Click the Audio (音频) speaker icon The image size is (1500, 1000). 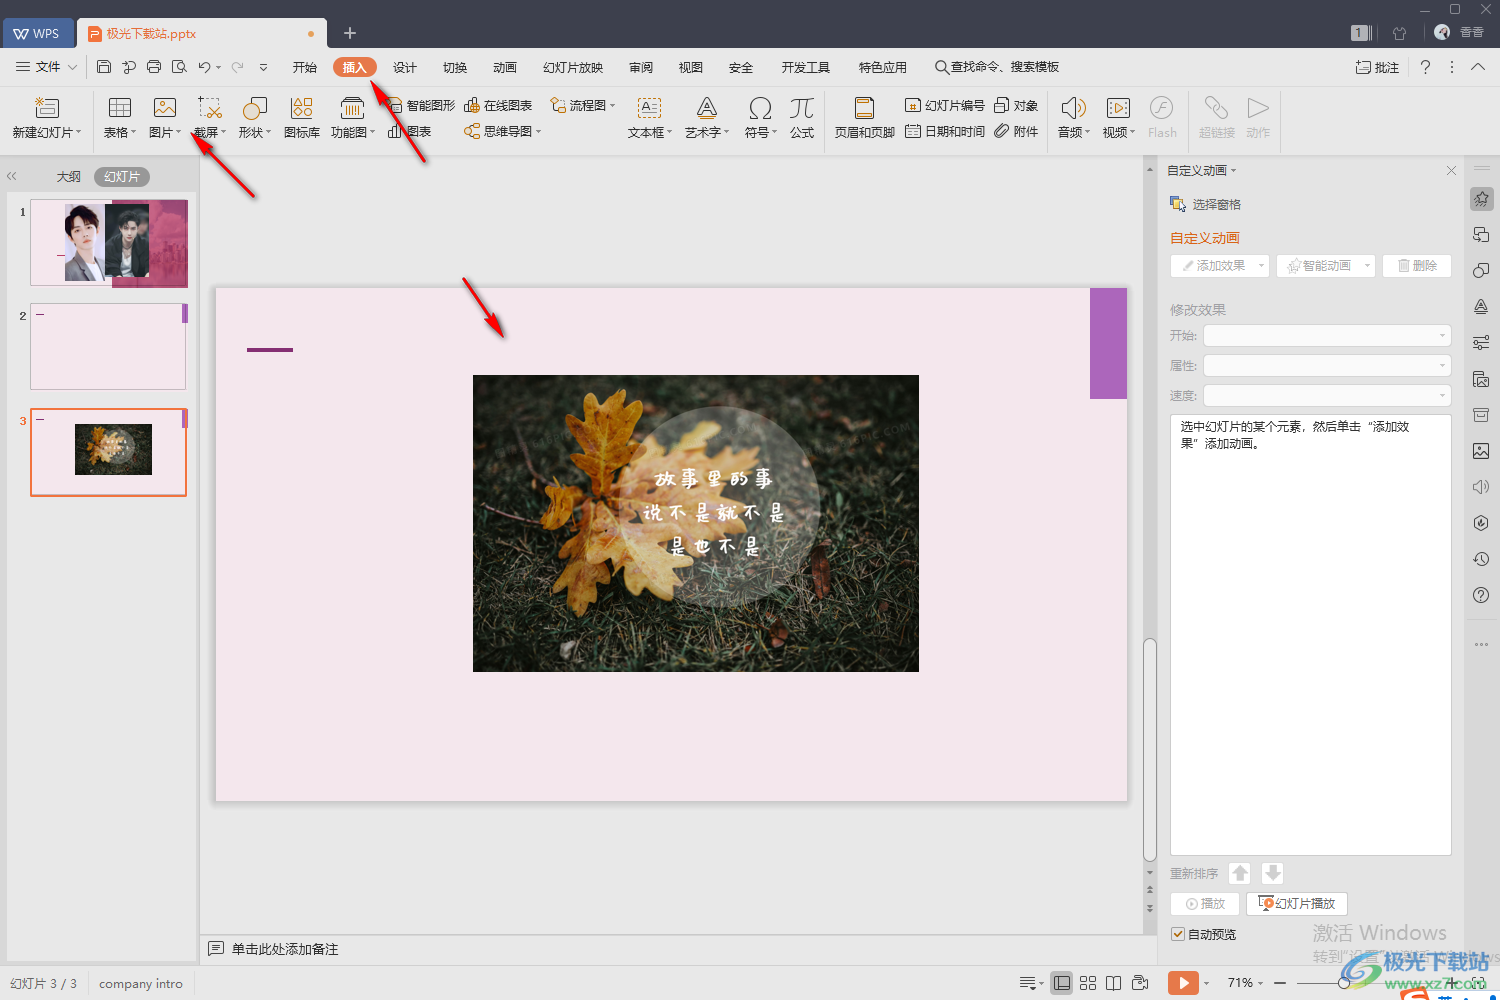[x=1073, y=108]
